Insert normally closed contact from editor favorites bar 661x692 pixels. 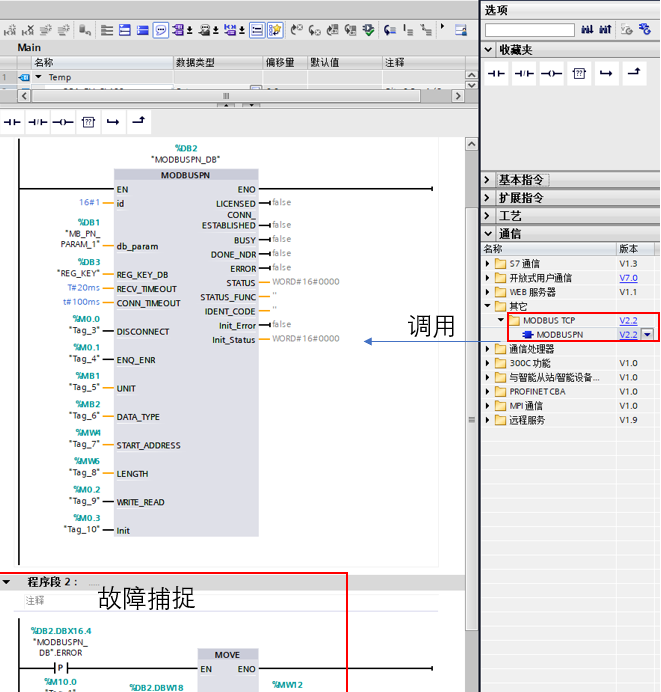point(38,122)
